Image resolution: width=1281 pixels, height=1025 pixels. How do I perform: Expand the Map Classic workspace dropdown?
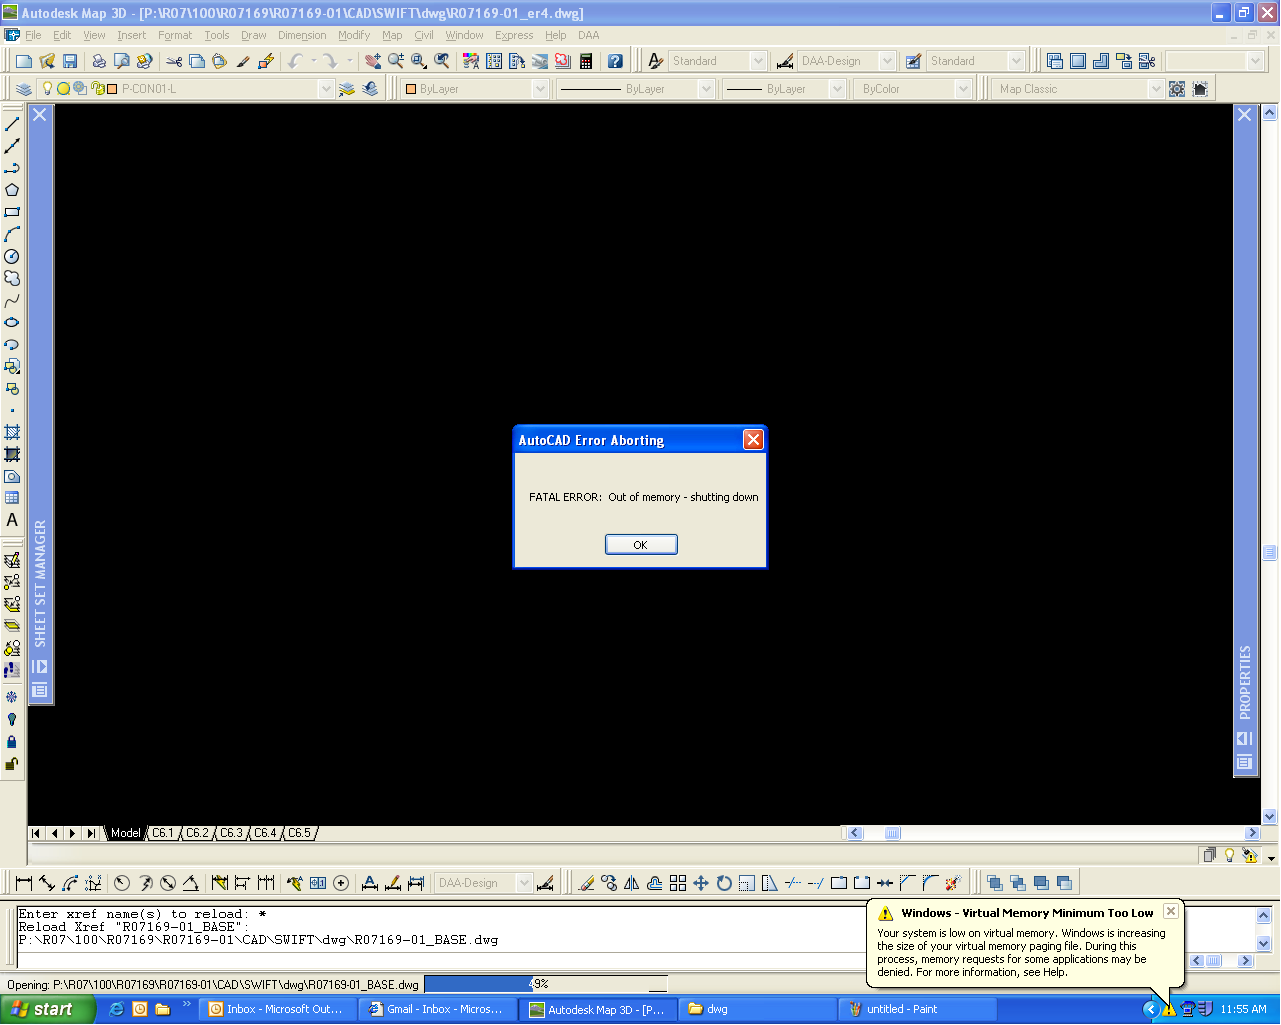pos(1155,89)
